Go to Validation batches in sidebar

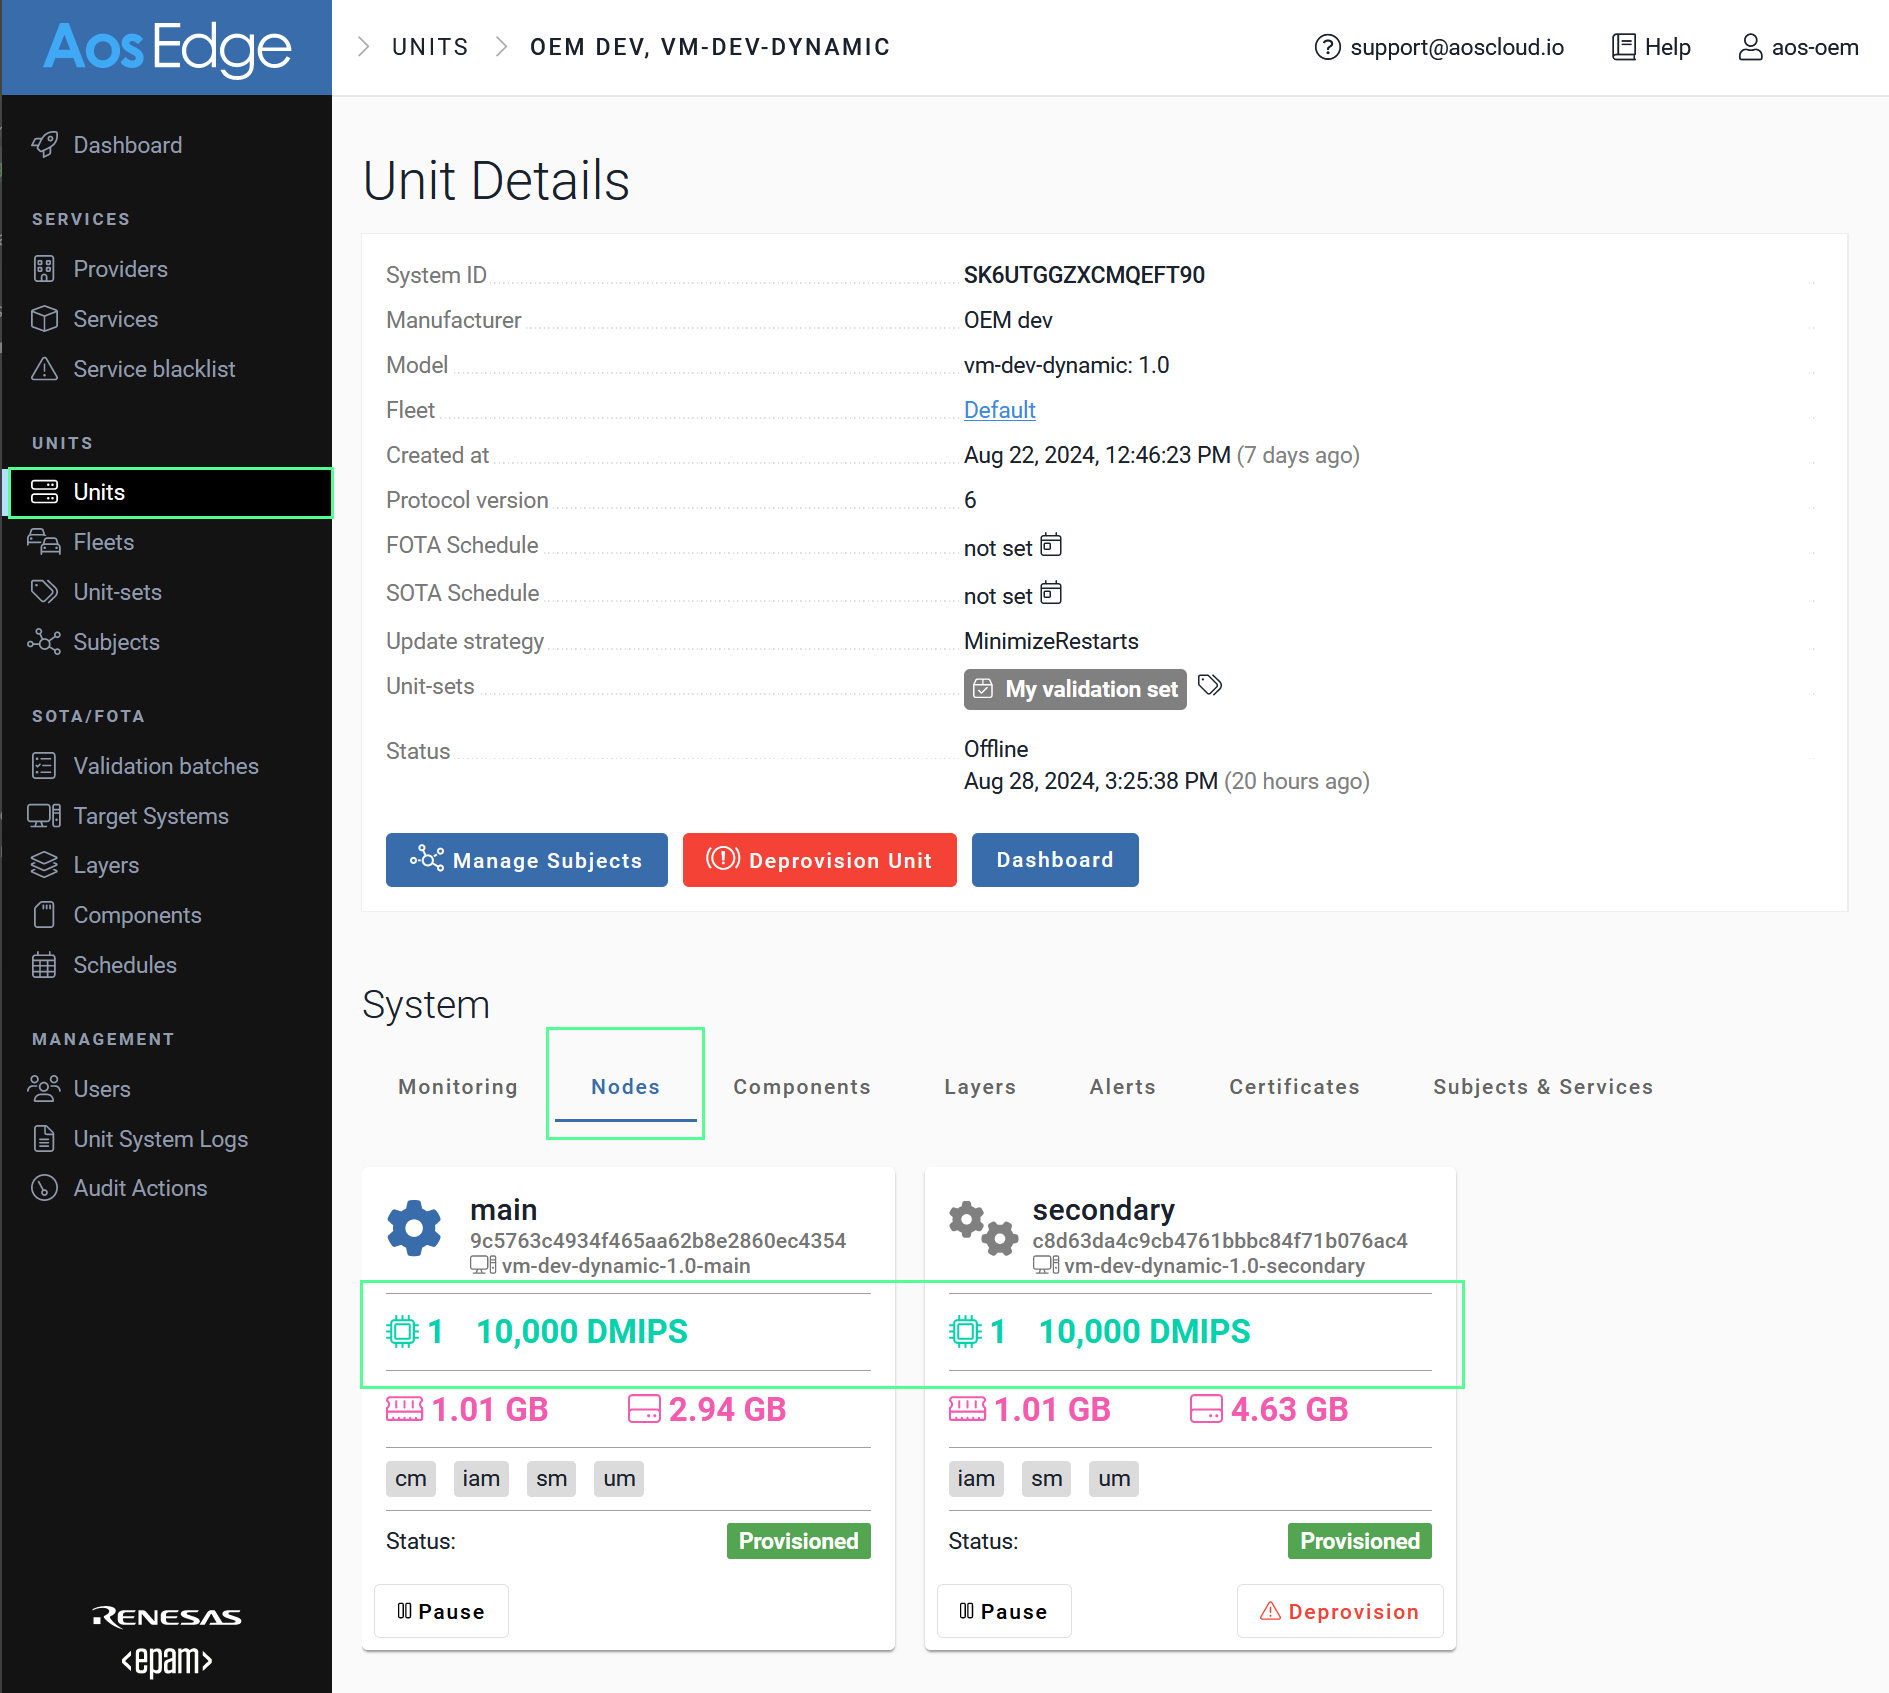tap(166, 766)
